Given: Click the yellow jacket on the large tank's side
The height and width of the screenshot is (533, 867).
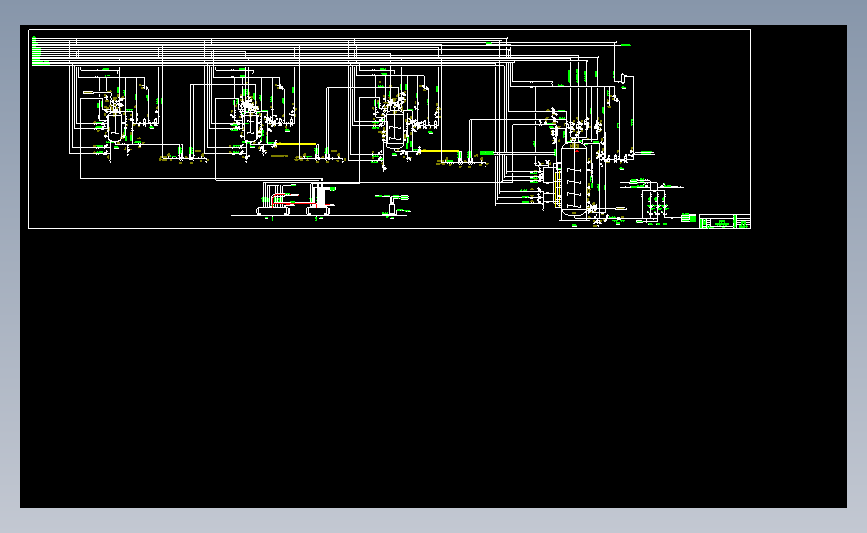Looking at the screenshot, I should click(x=558, y=189).
